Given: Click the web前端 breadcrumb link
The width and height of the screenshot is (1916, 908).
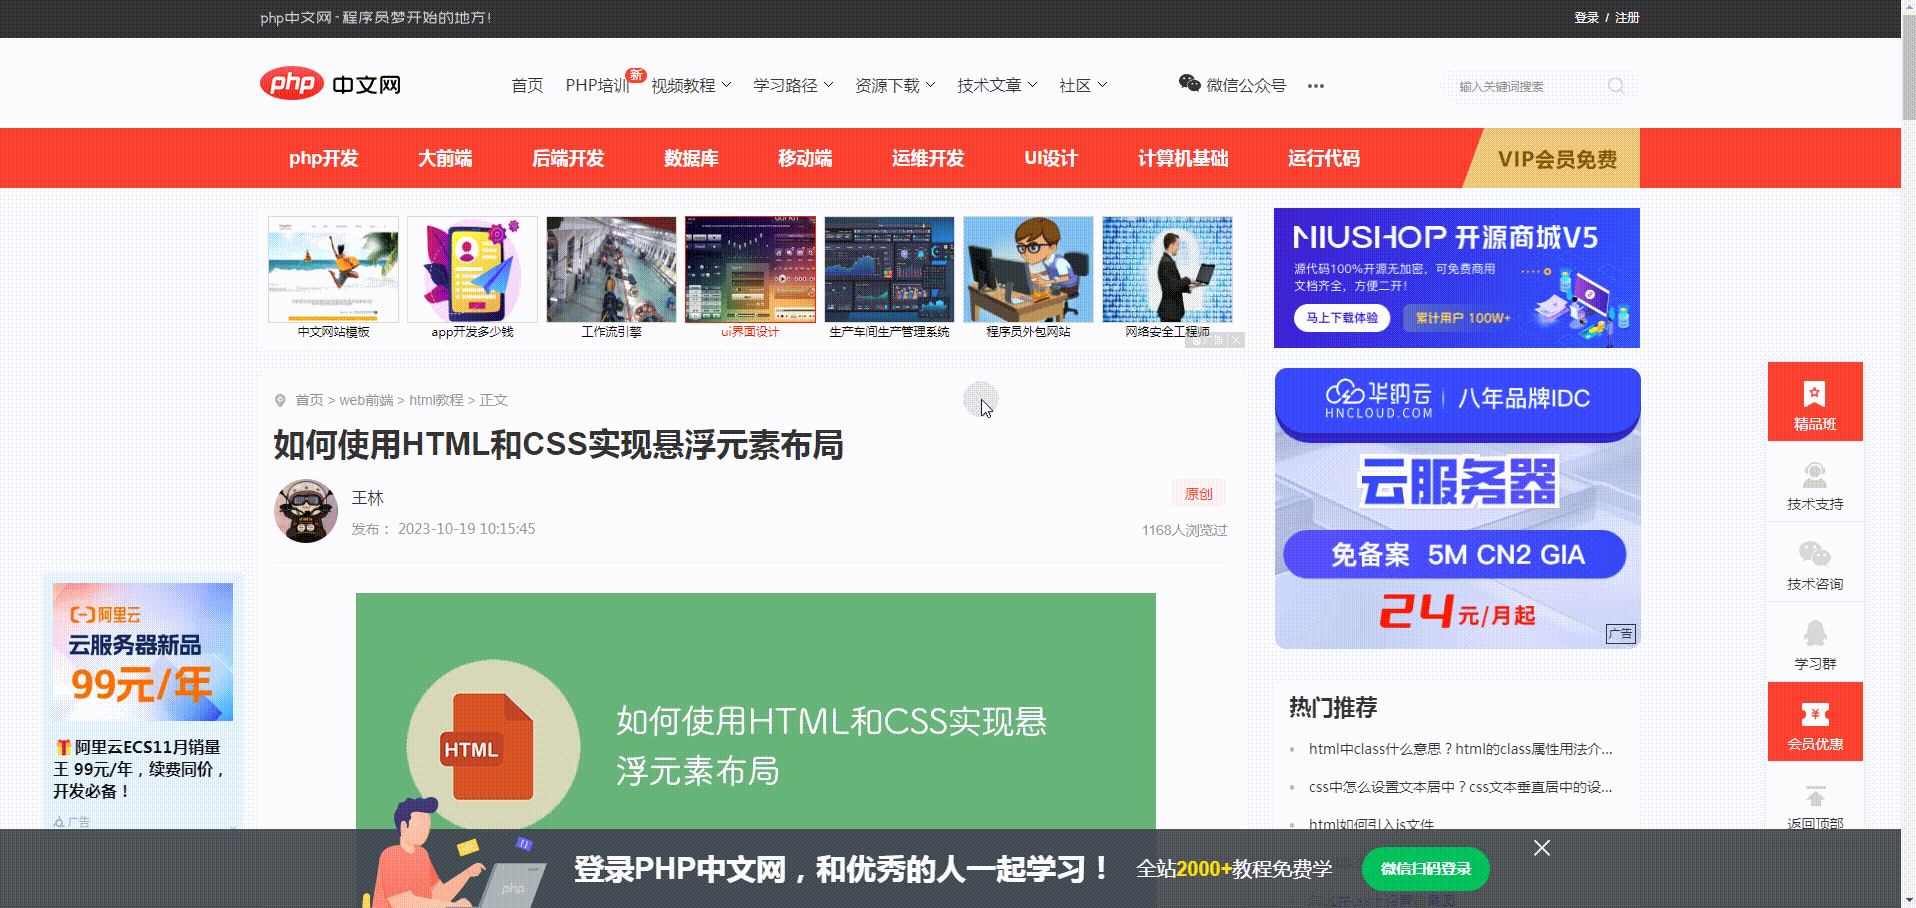Looking at the screenshot, I should 366,400.
